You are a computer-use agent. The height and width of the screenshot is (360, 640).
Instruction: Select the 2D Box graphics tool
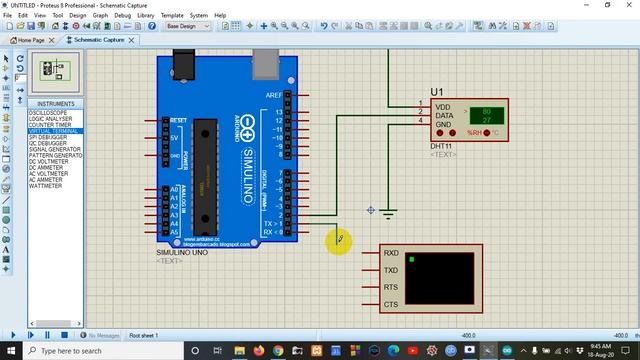(6, 210)
